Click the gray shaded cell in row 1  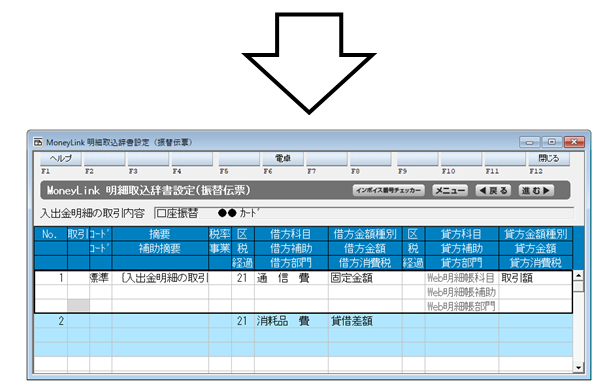(78, 306)
